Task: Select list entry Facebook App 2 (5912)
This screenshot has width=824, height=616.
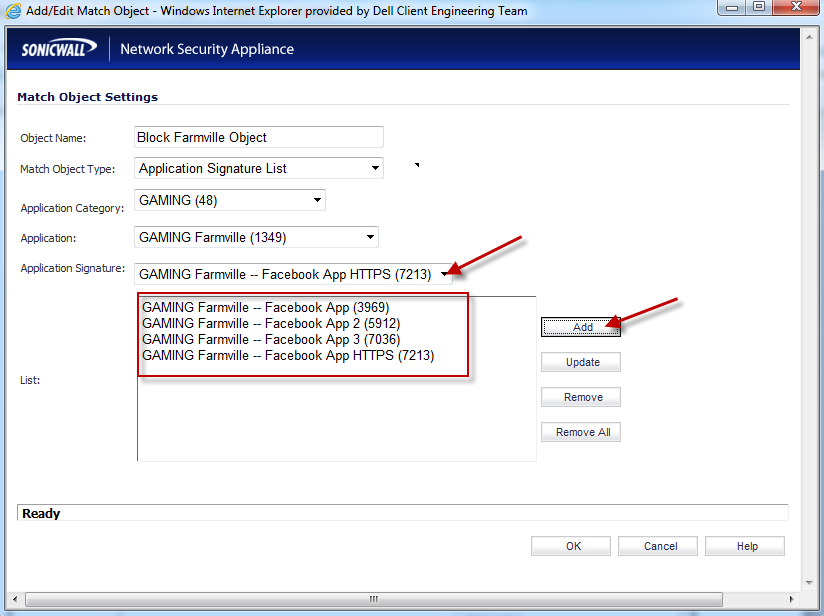Action: pyautogui.click(x=271, y=323)
